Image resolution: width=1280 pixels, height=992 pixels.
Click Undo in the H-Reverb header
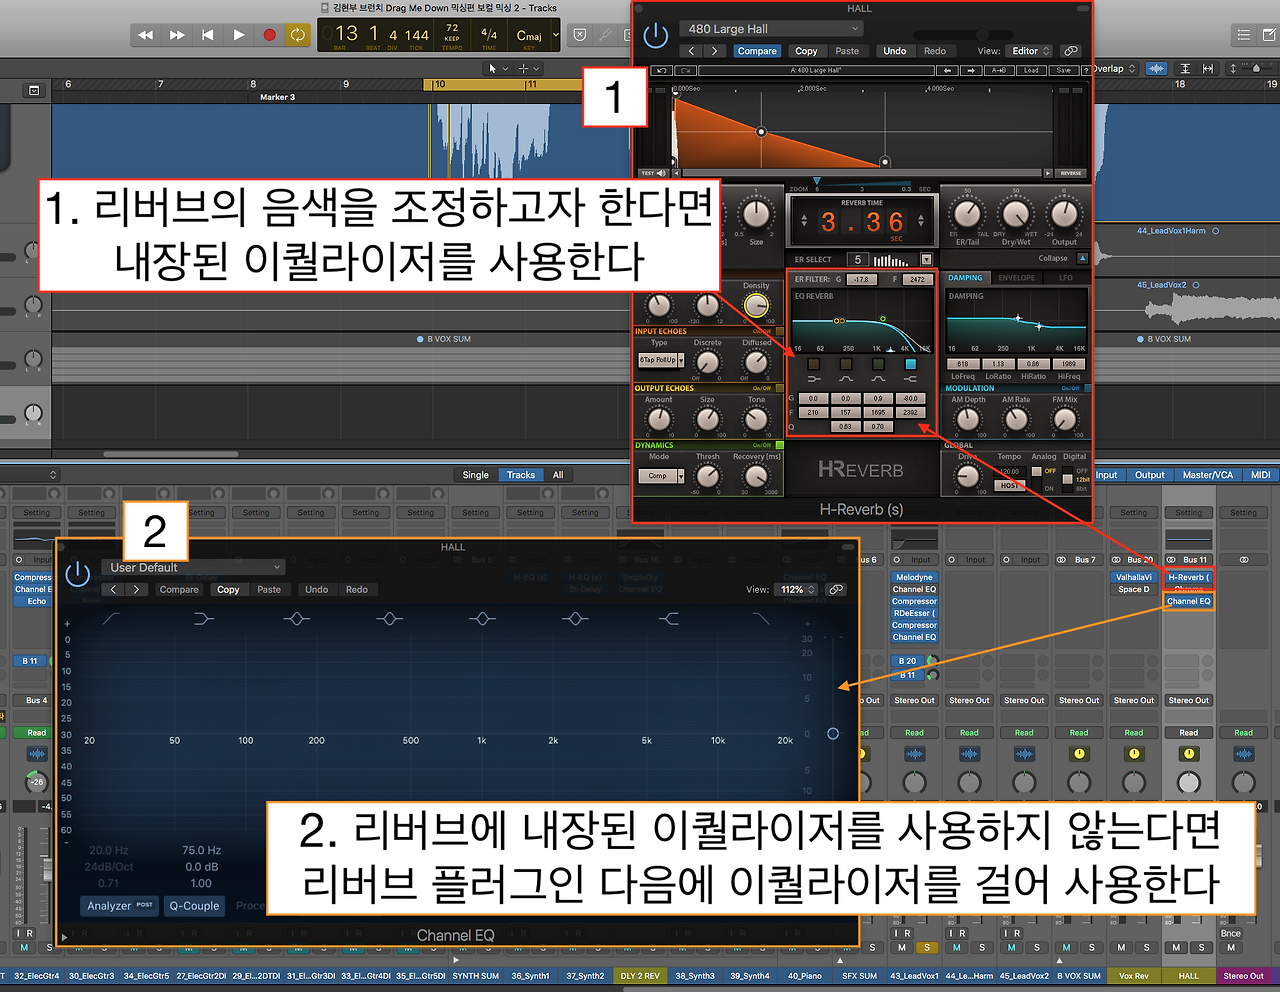(x=895, y=51)
